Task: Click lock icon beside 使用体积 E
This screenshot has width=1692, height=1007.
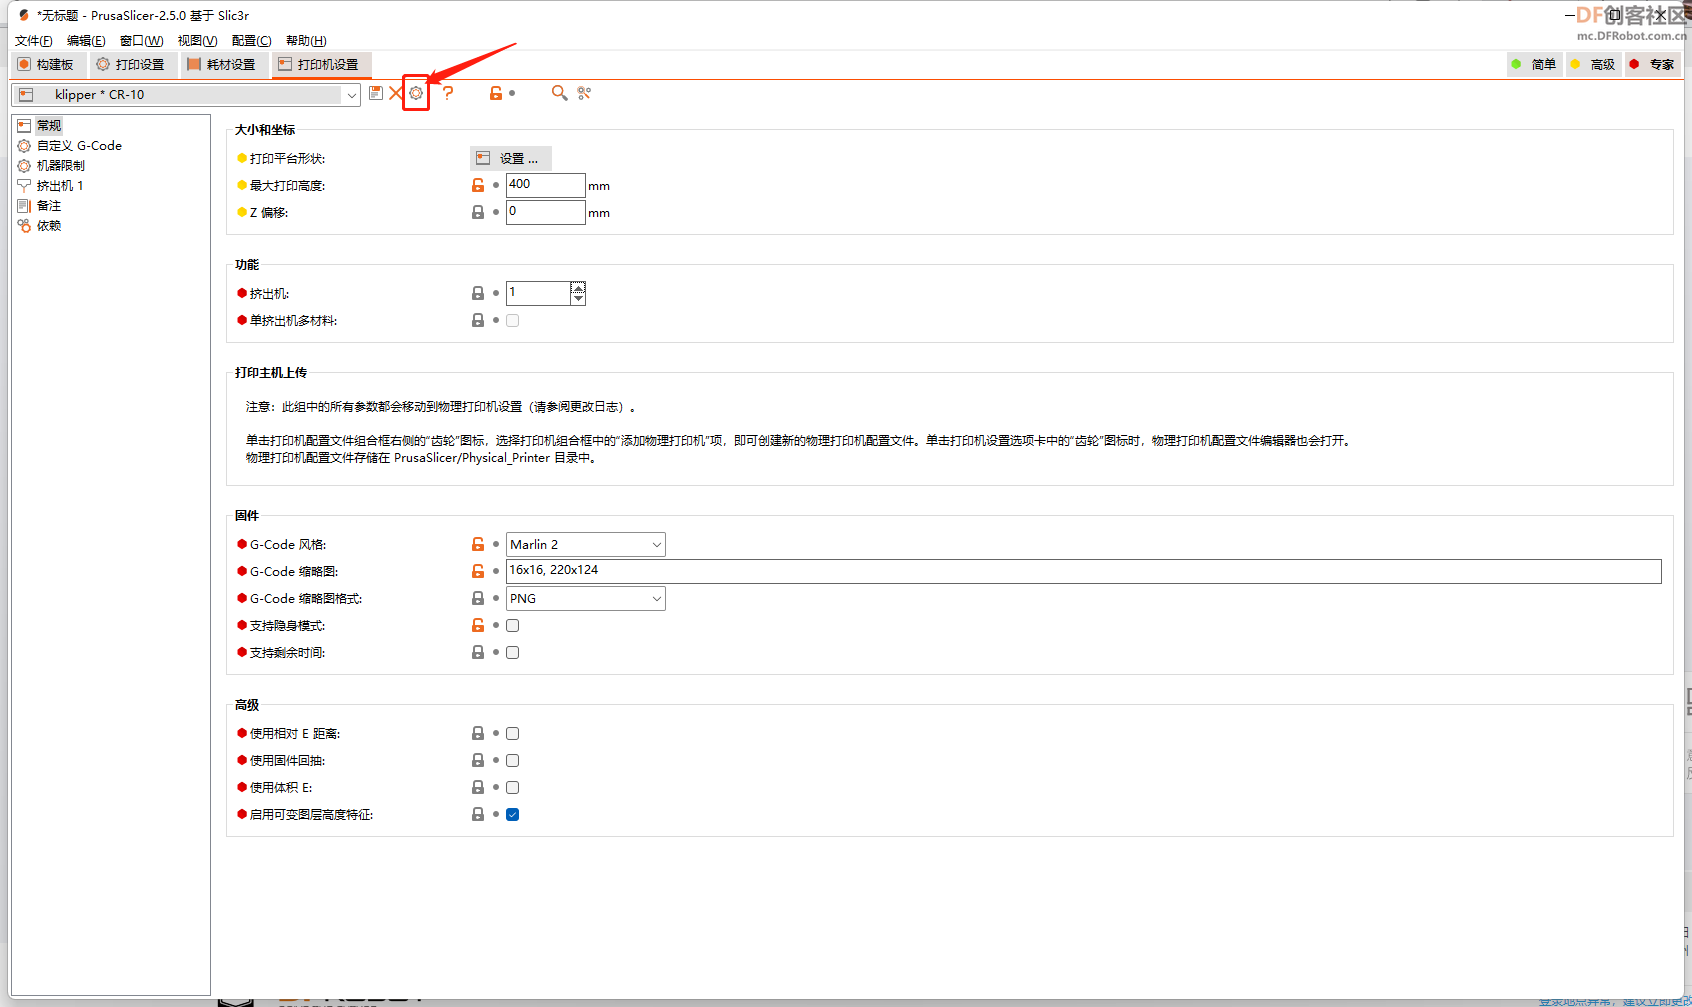Action: coord(478,787)
